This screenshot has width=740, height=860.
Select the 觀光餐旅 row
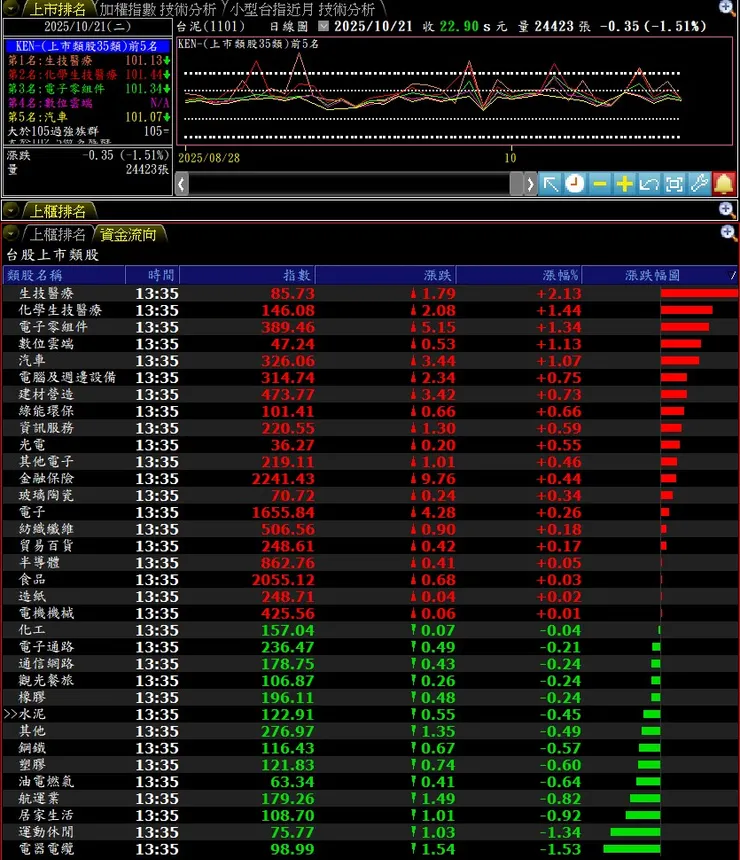pos(370,681)
